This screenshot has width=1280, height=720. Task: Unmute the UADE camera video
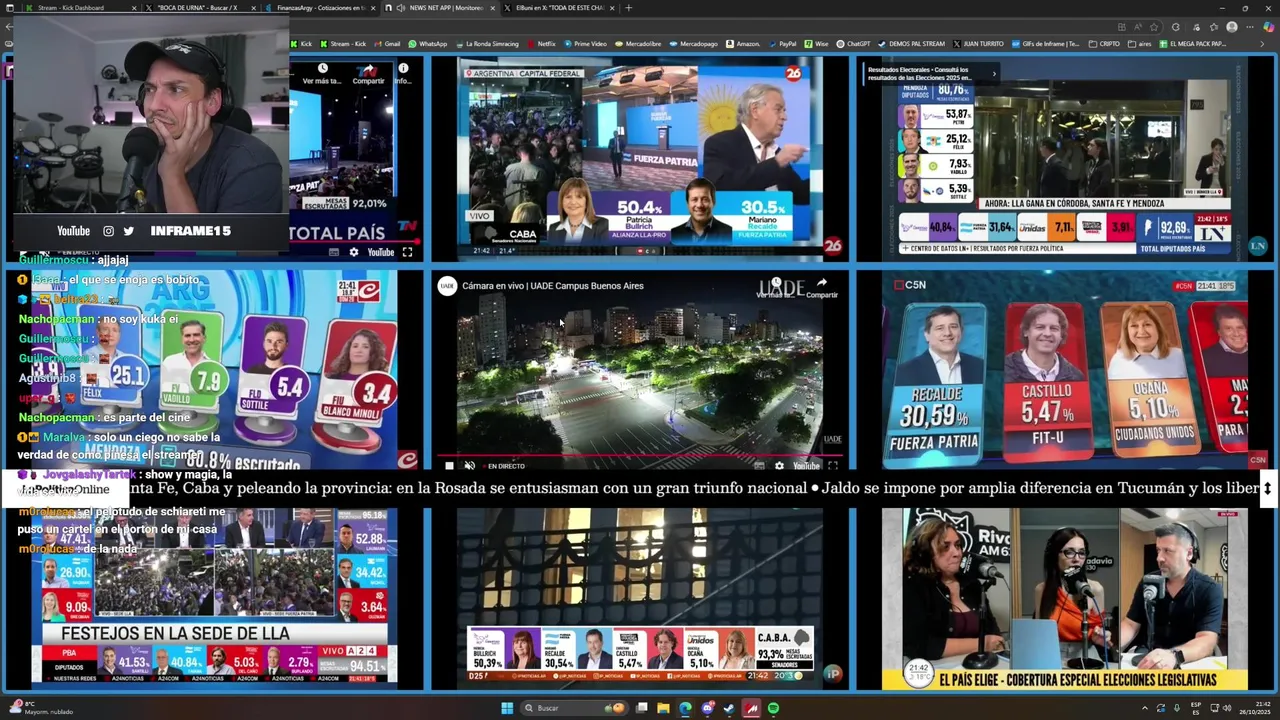[x=469, y=466]
